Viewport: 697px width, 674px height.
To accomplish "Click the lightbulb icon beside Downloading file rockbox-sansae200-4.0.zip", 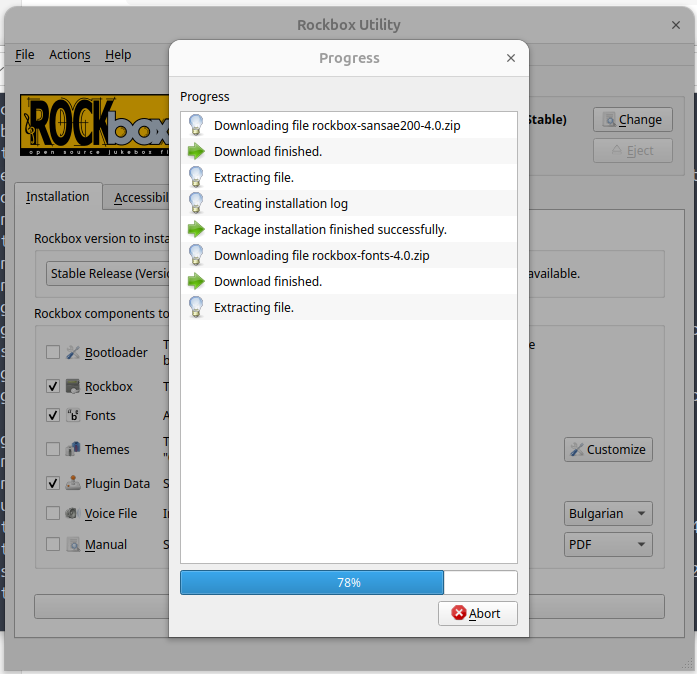I will [196, 125].
